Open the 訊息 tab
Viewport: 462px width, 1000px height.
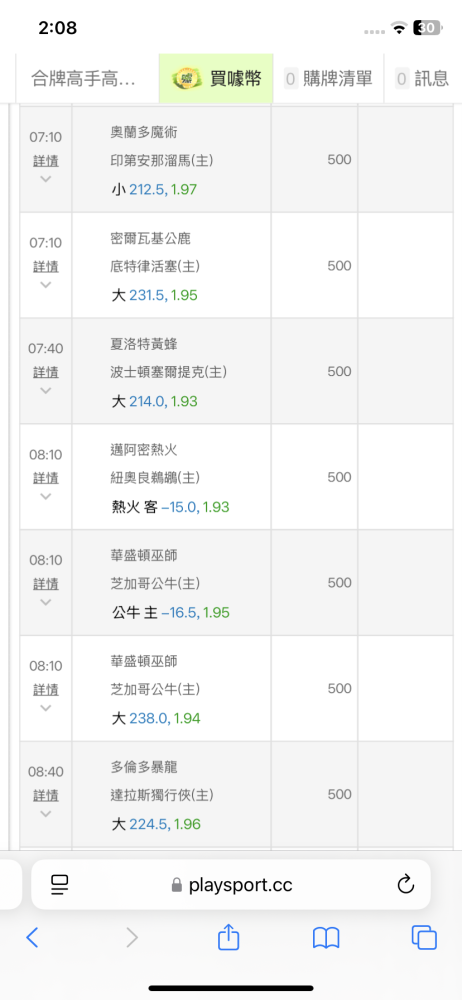[422, 78]
